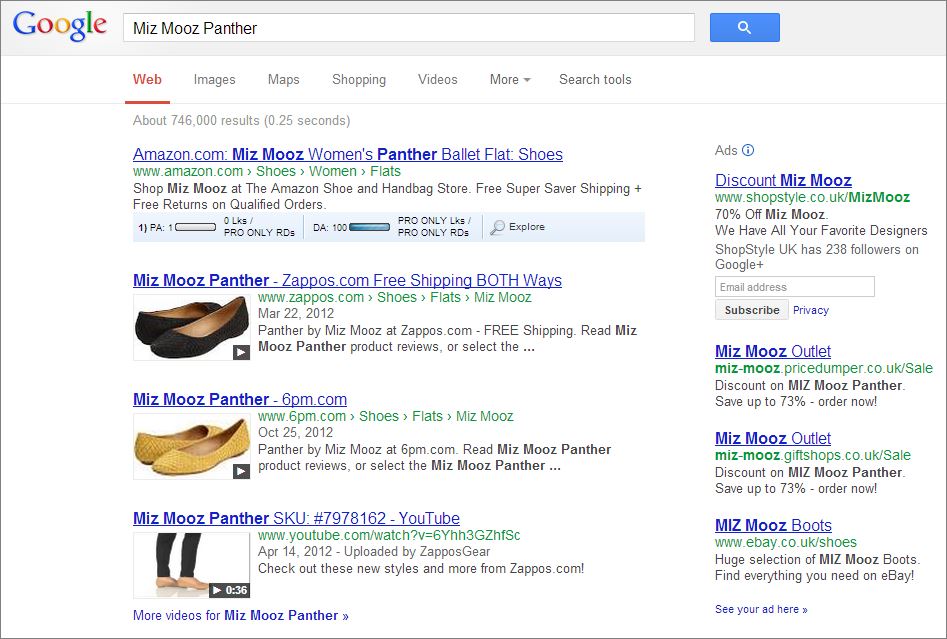The image size is (947, 639).
Task: Open the Videos tab
Action: [x=437, y=80]
